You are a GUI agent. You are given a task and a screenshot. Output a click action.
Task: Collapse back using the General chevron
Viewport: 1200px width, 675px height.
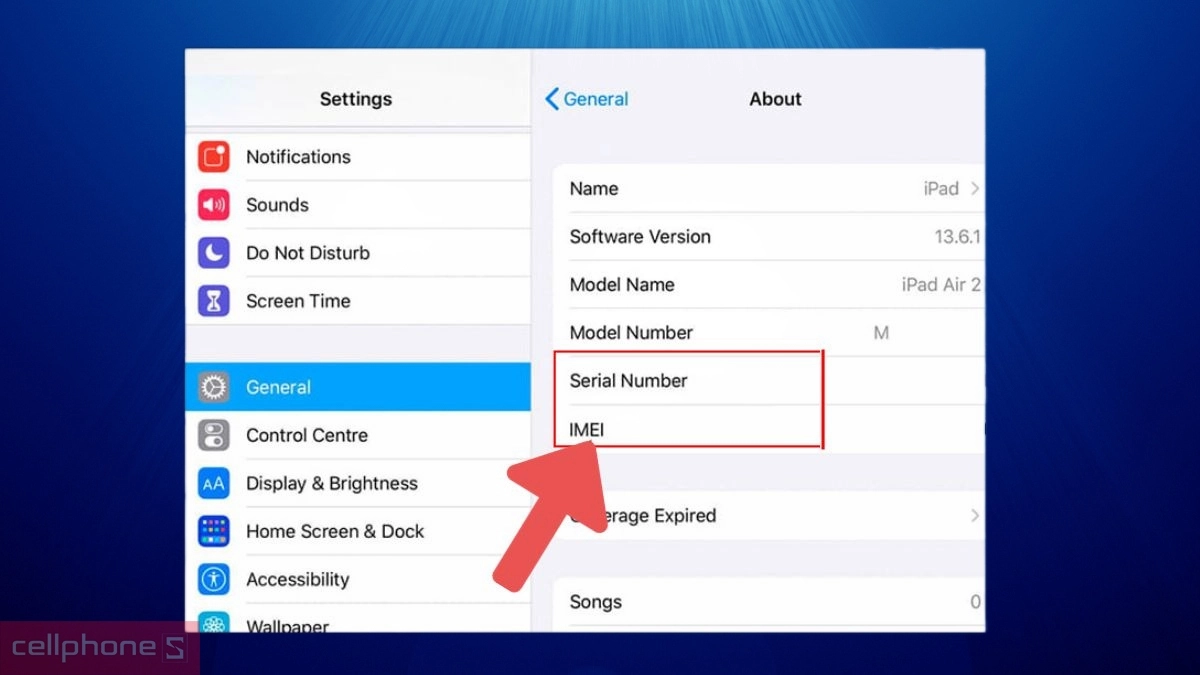tap(552, 99)
